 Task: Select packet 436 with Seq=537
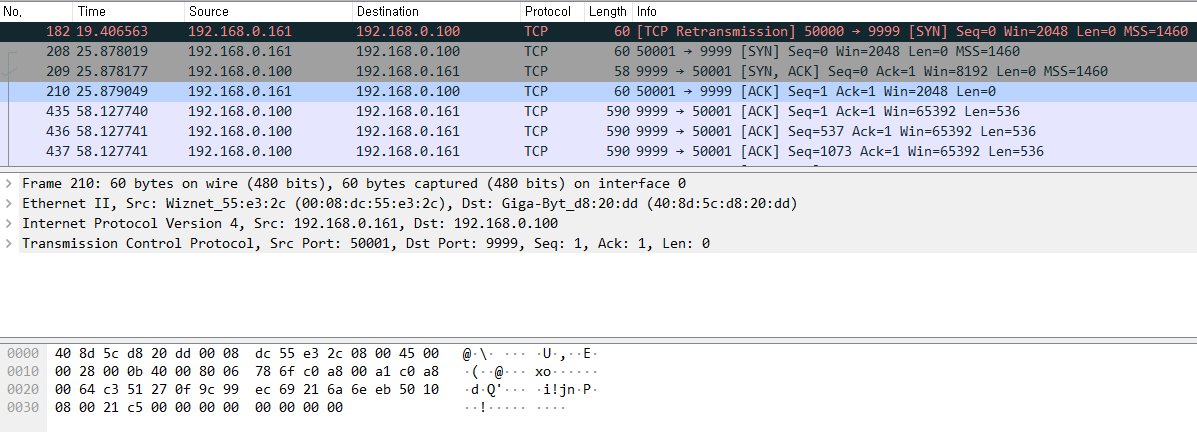pyautogui.click(x=598, y=131)
